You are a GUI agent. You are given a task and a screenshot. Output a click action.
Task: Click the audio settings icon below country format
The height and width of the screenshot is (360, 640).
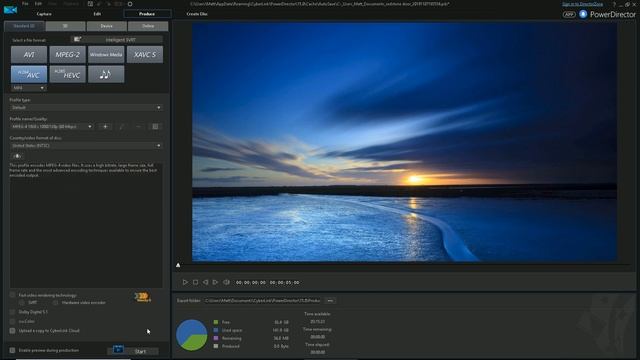pos(16,156)
